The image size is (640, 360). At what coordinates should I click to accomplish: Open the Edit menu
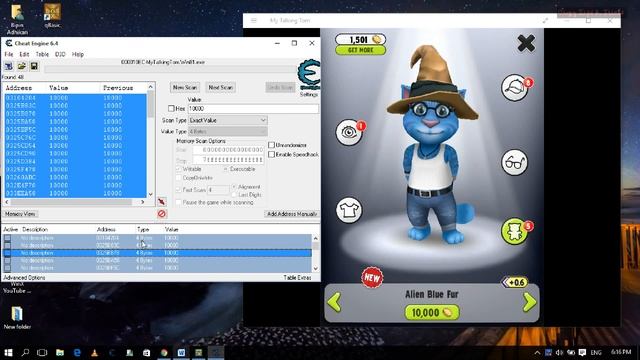point(24,54)
